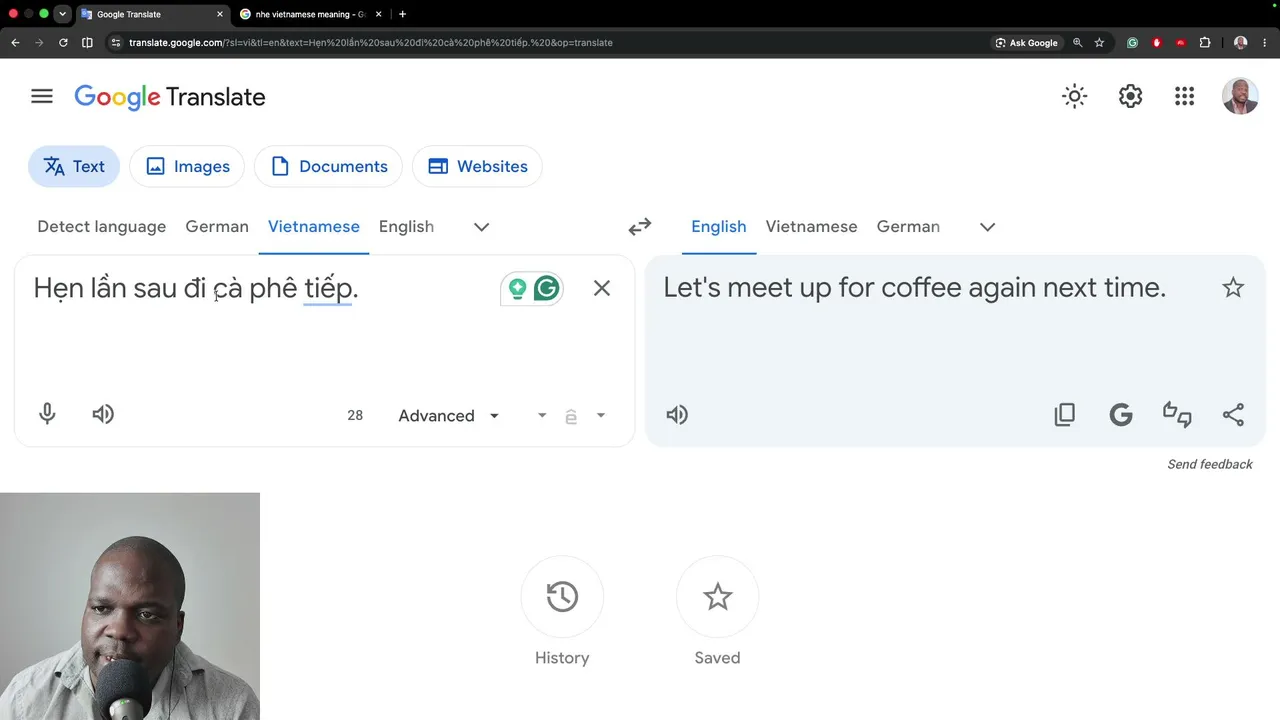
Task: Open Saved translations
Action: (717, 611)
